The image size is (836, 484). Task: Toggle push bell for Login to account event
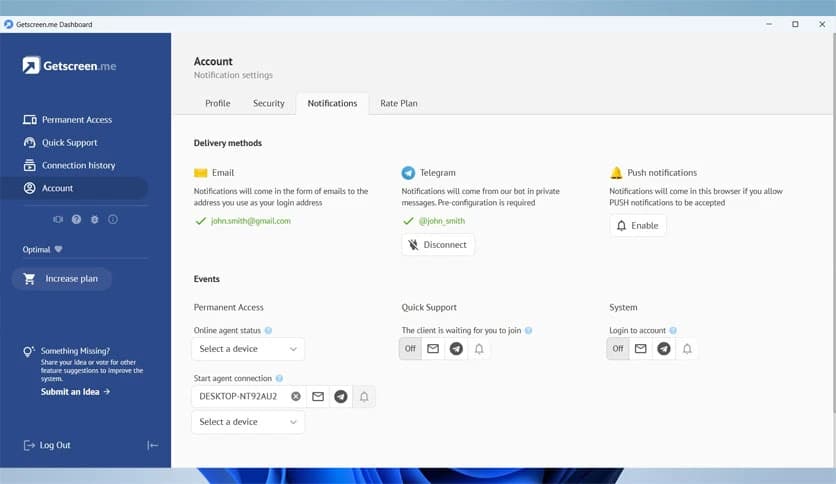(687, 349)
